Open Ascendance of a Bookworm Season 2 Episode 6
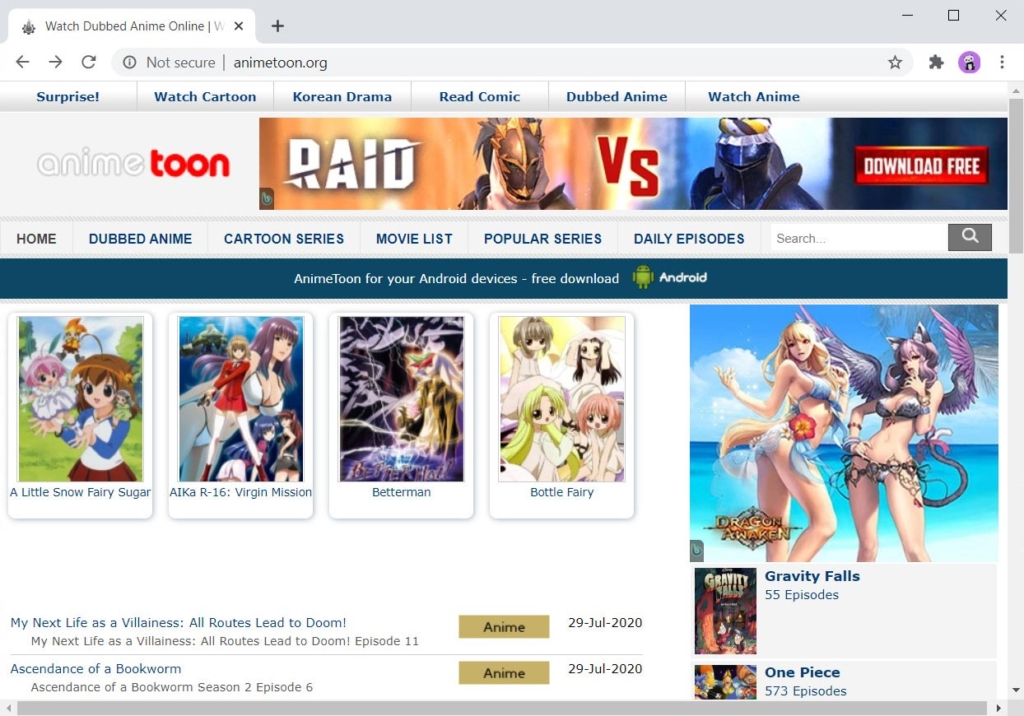 click(x=172, y=687)
